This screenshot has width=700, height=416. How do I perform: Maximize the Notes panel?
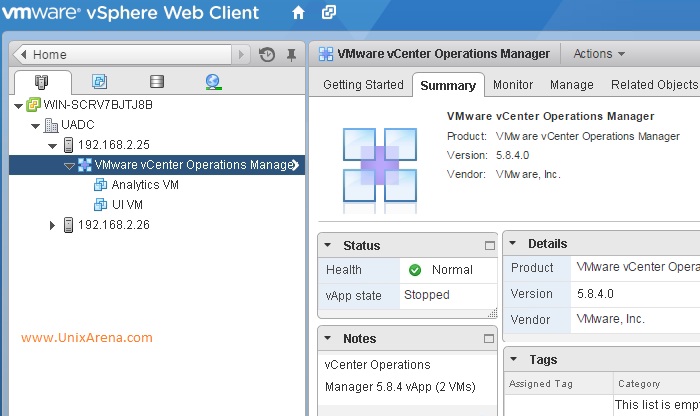pos(489,339)
